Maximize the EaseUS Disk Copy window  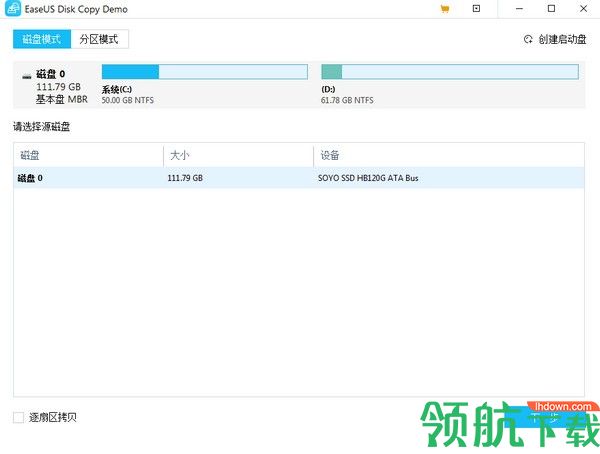[x=551, y=8]
